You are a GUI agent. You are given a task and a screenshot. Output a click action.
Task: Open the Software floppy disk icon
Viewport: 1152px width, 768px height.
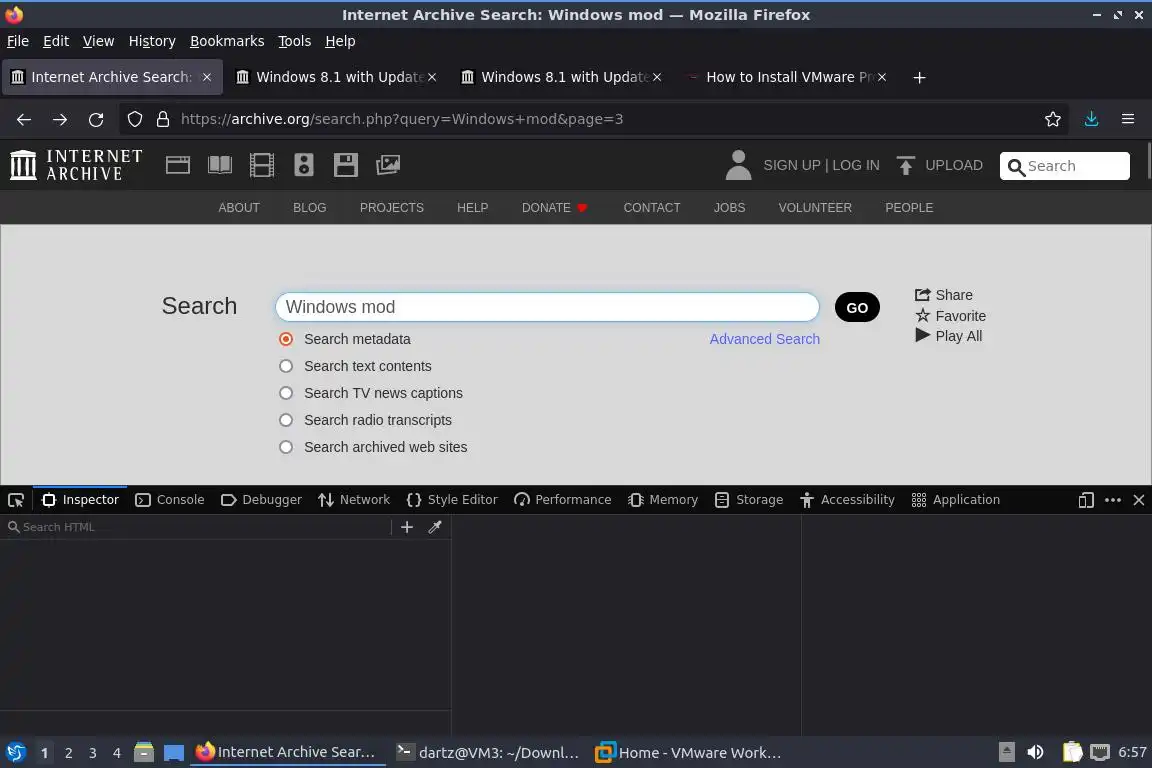click(345, 165)
